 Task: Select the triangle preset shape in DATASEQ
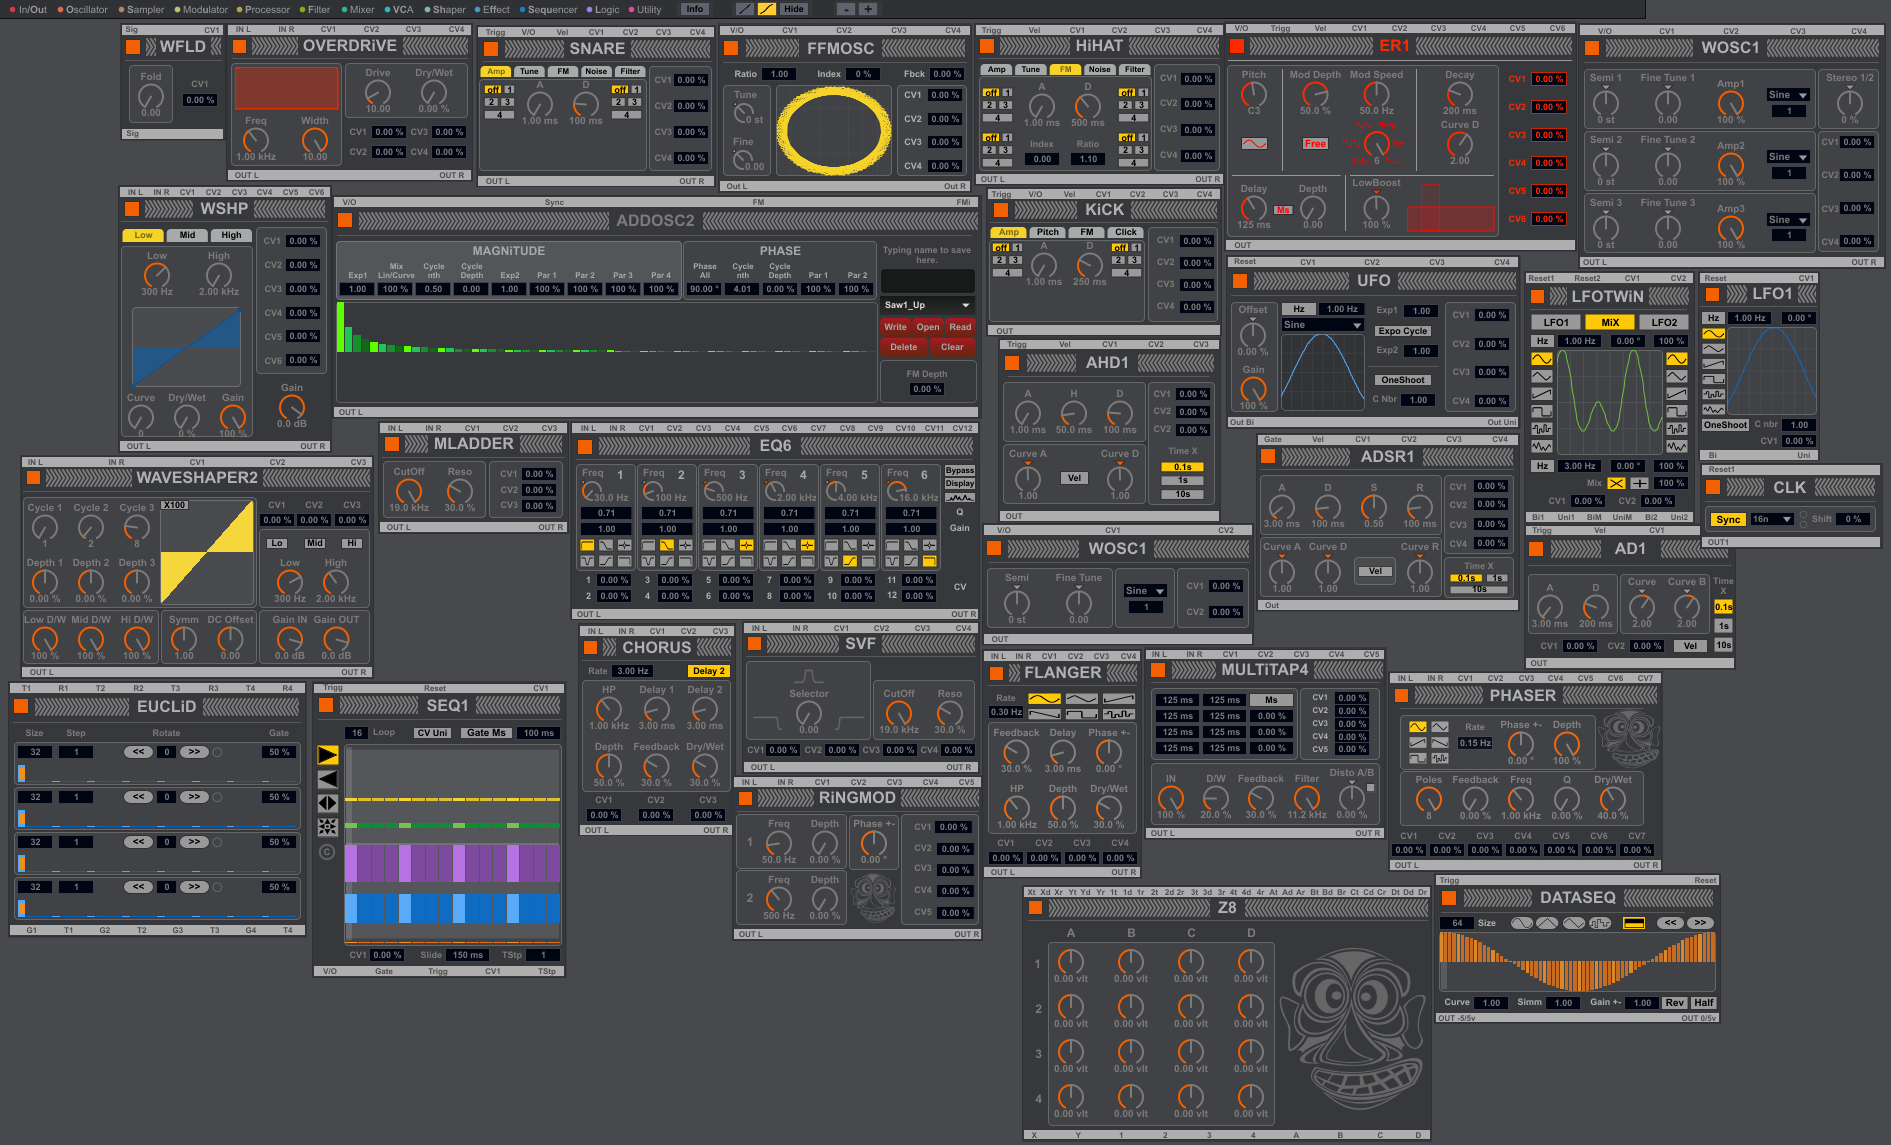1546,923
